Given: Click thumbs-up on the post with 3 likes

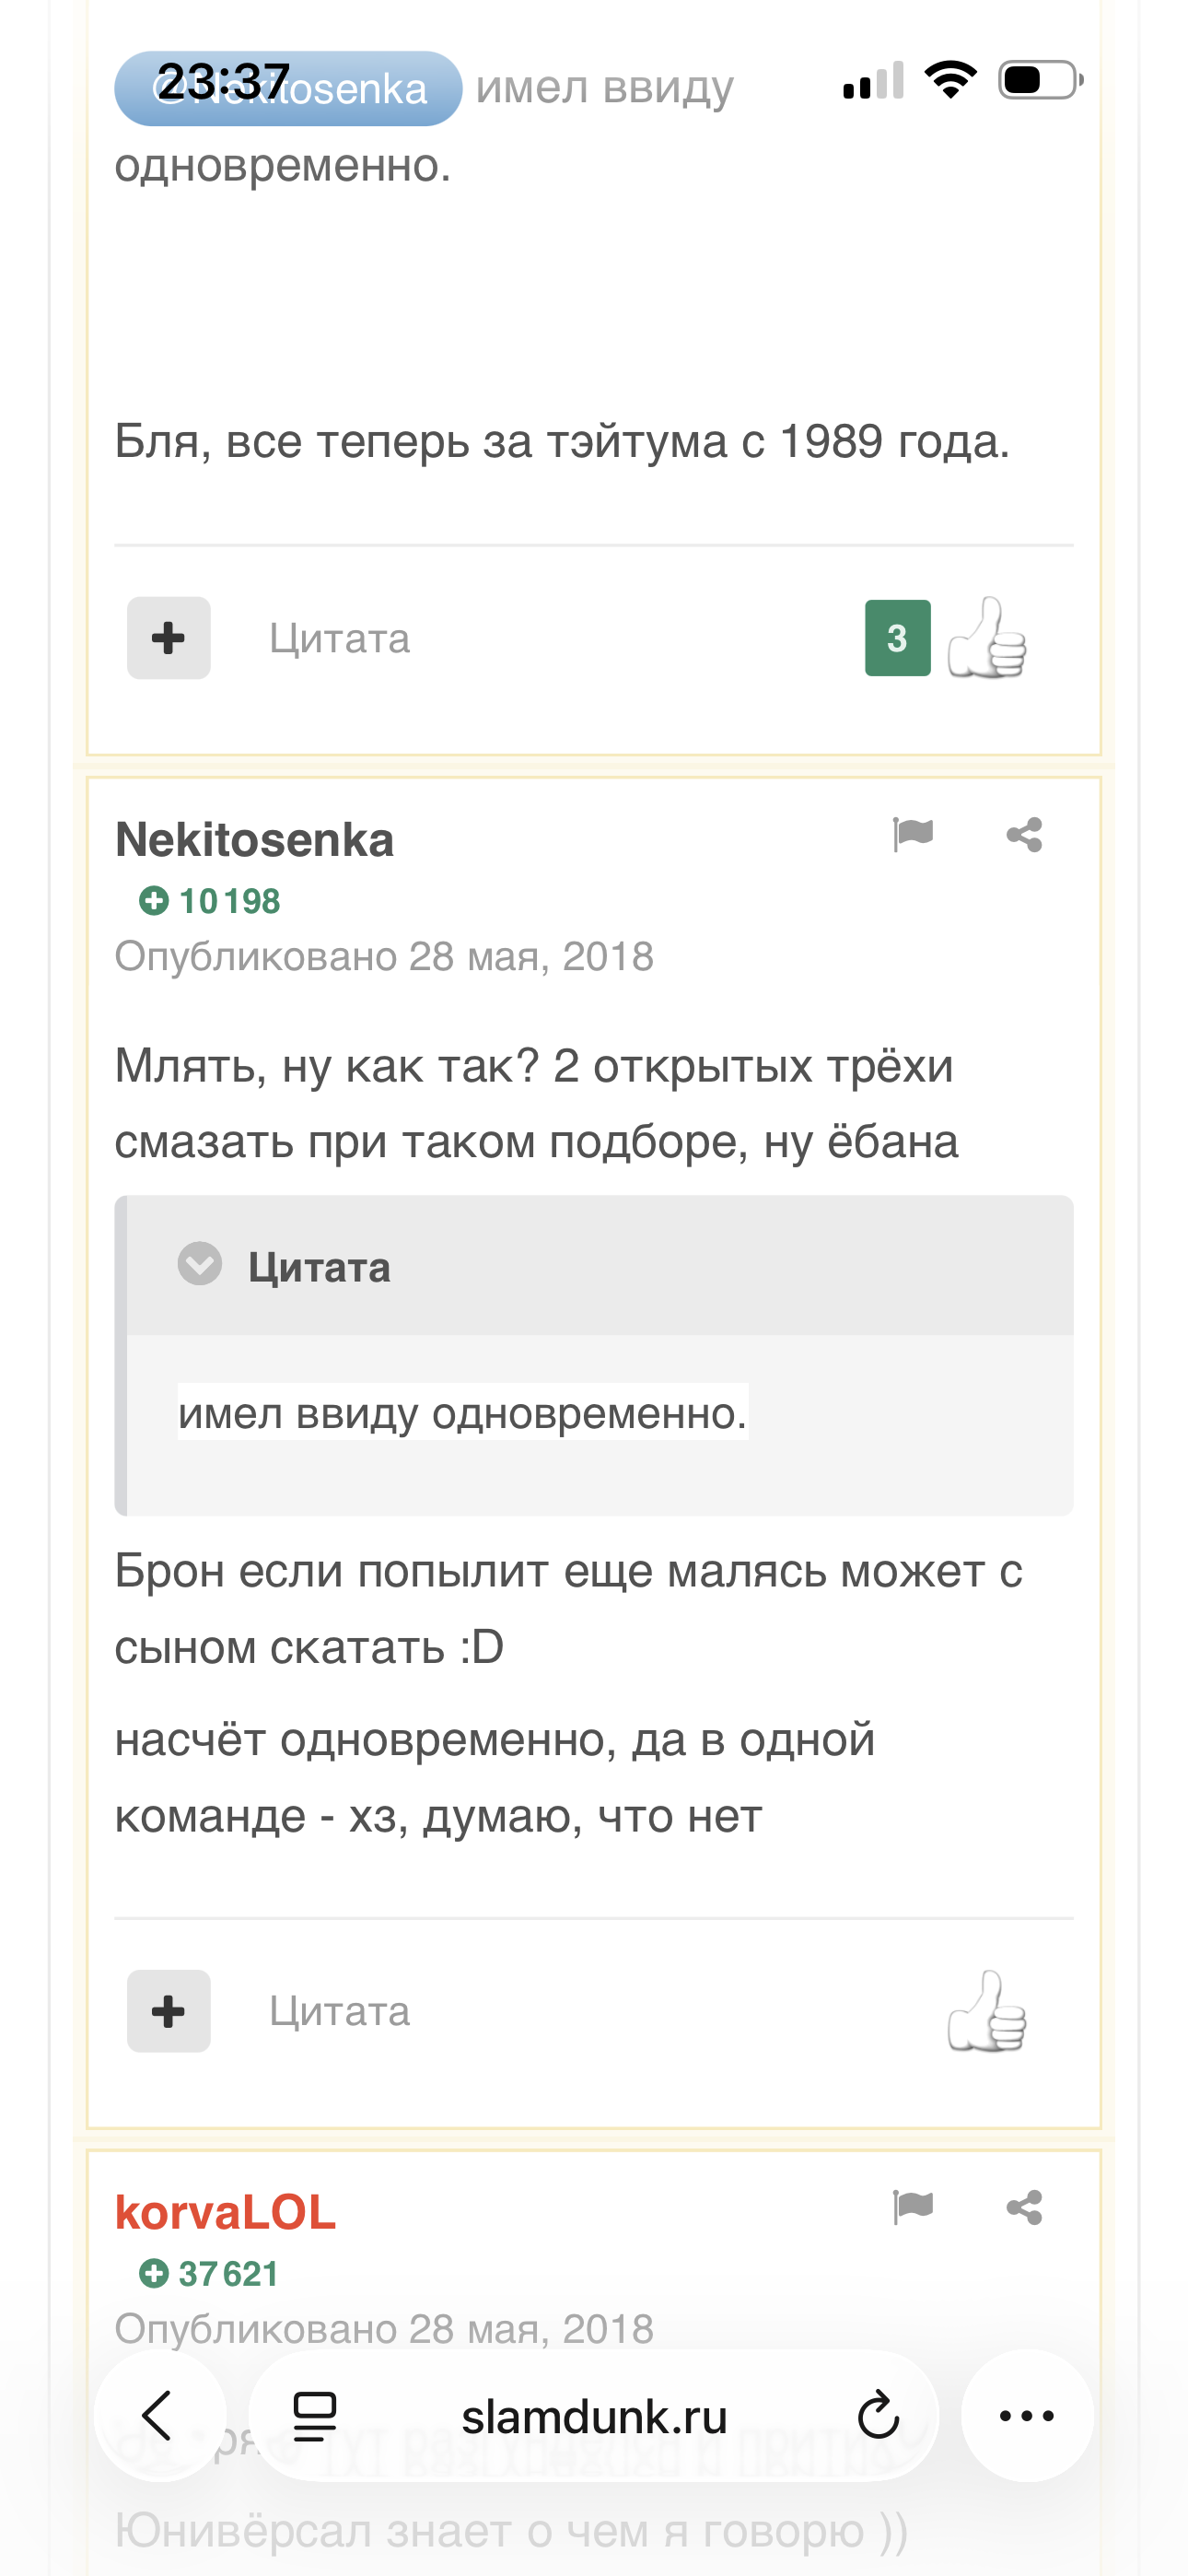Looking at the screenshot, I should coord(986,638).
